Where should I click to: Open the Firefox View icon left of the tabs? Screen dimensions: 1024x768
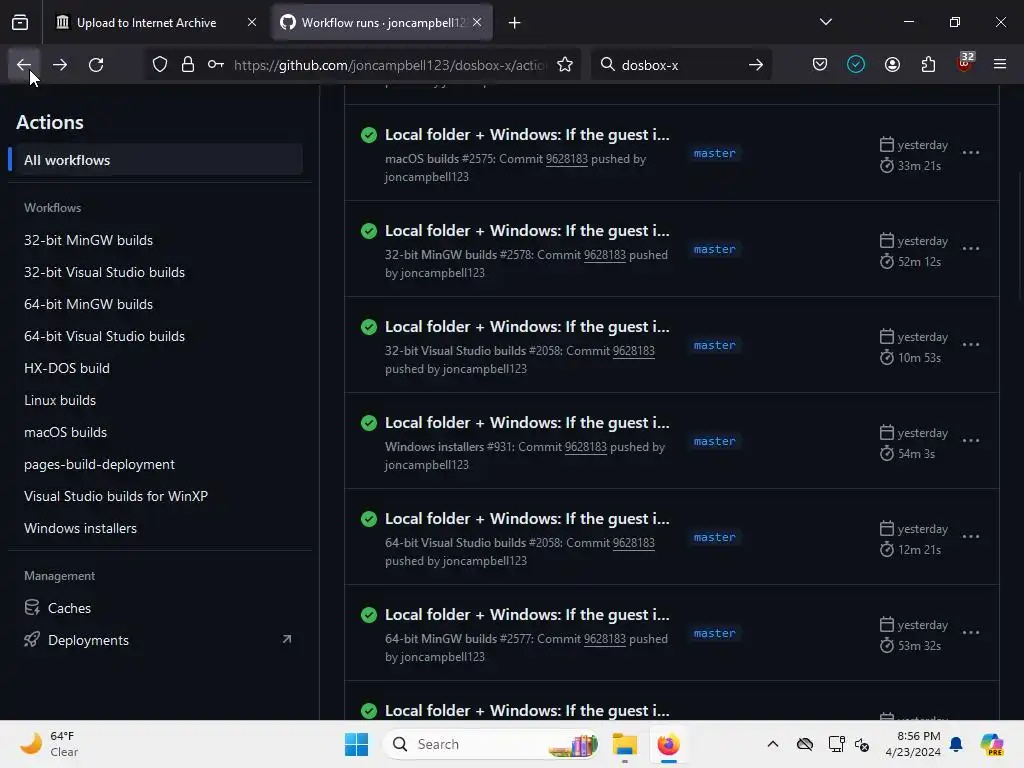click(20, 22)
